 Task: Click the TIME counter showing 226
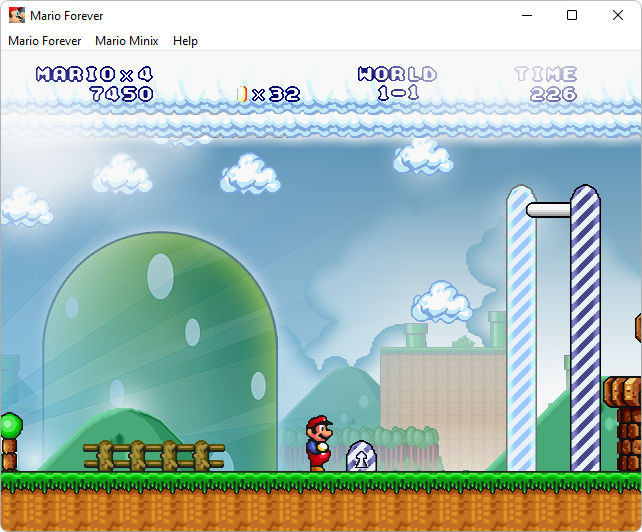click(x=547, y=84)
